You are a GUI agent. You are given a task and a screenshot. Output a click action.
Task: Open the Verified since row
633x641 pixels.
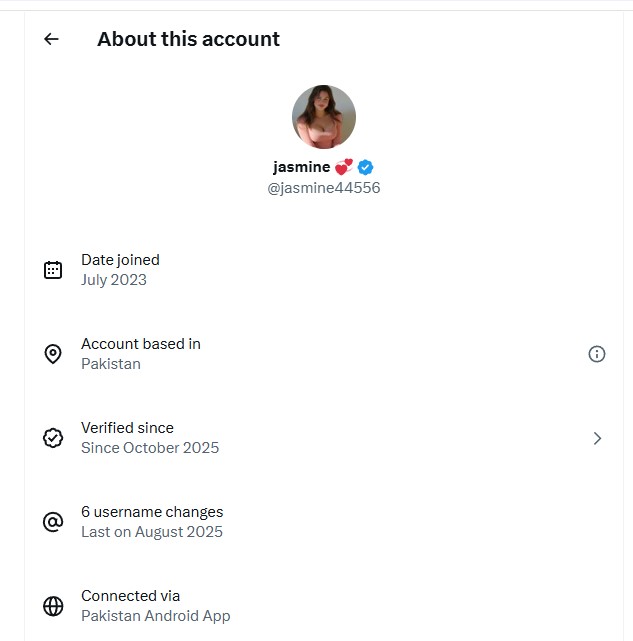tap(324, 438)
